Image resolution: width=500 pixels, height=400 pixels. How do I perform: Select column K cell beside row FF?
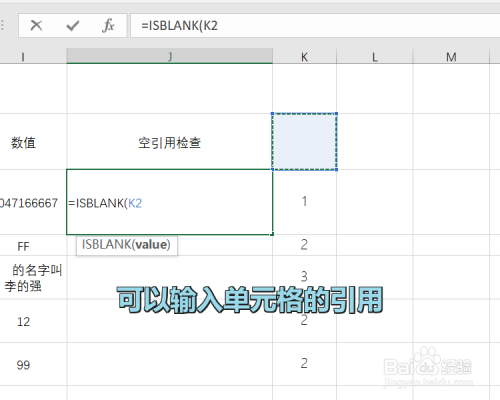[x=304, y=245]
